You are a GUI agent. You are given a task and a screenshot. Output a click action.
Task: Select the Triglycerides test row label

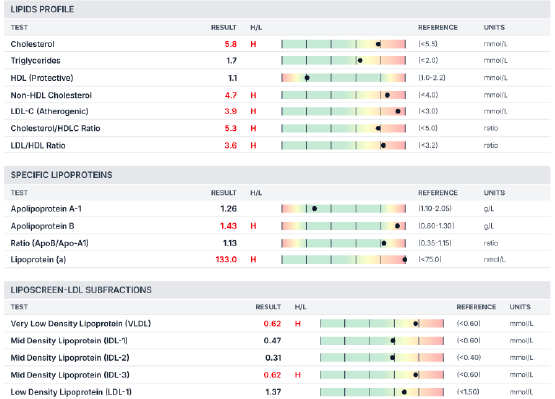coord(35,61)
